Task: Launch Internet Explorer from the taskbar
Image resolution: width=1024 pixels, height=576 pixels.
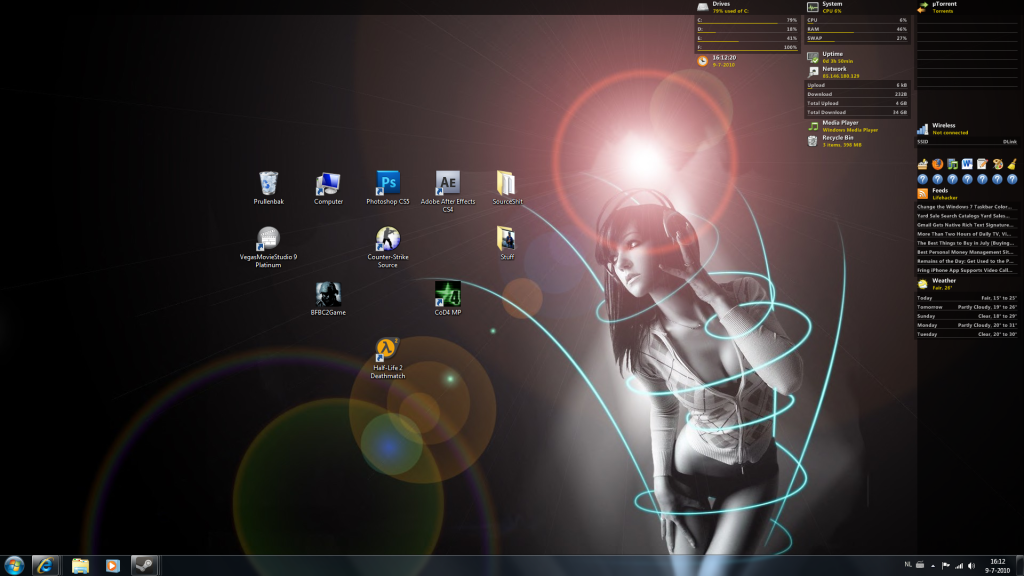Action: pyautogui.click(x=45, y=566)
